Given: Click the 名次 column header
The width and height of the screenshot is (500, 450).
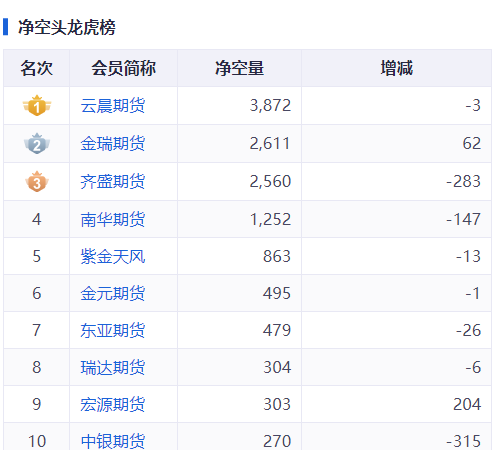Looking at the screenshot, I should pos(37,68).
